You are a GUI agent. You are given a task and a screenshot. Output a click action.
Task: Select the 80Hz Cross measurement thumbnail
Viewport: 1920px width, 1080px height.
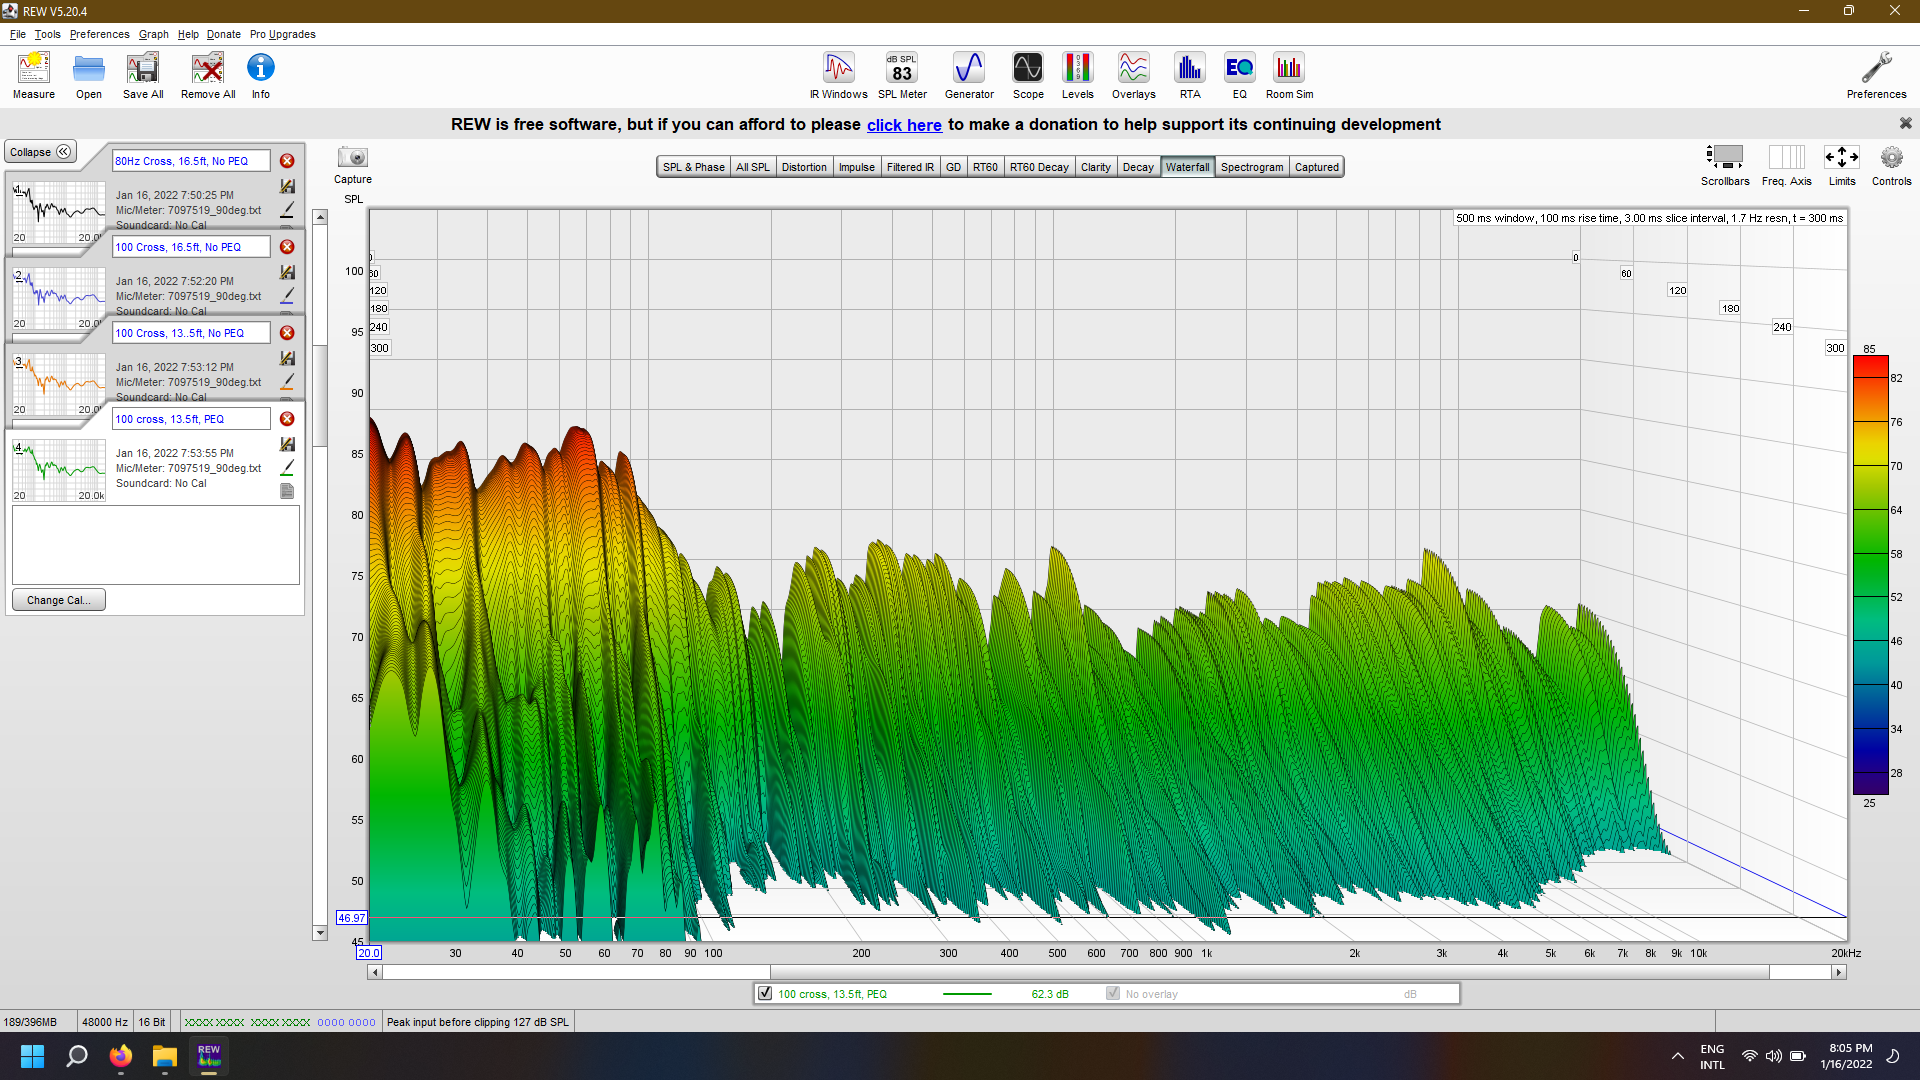tap(58, 212)
